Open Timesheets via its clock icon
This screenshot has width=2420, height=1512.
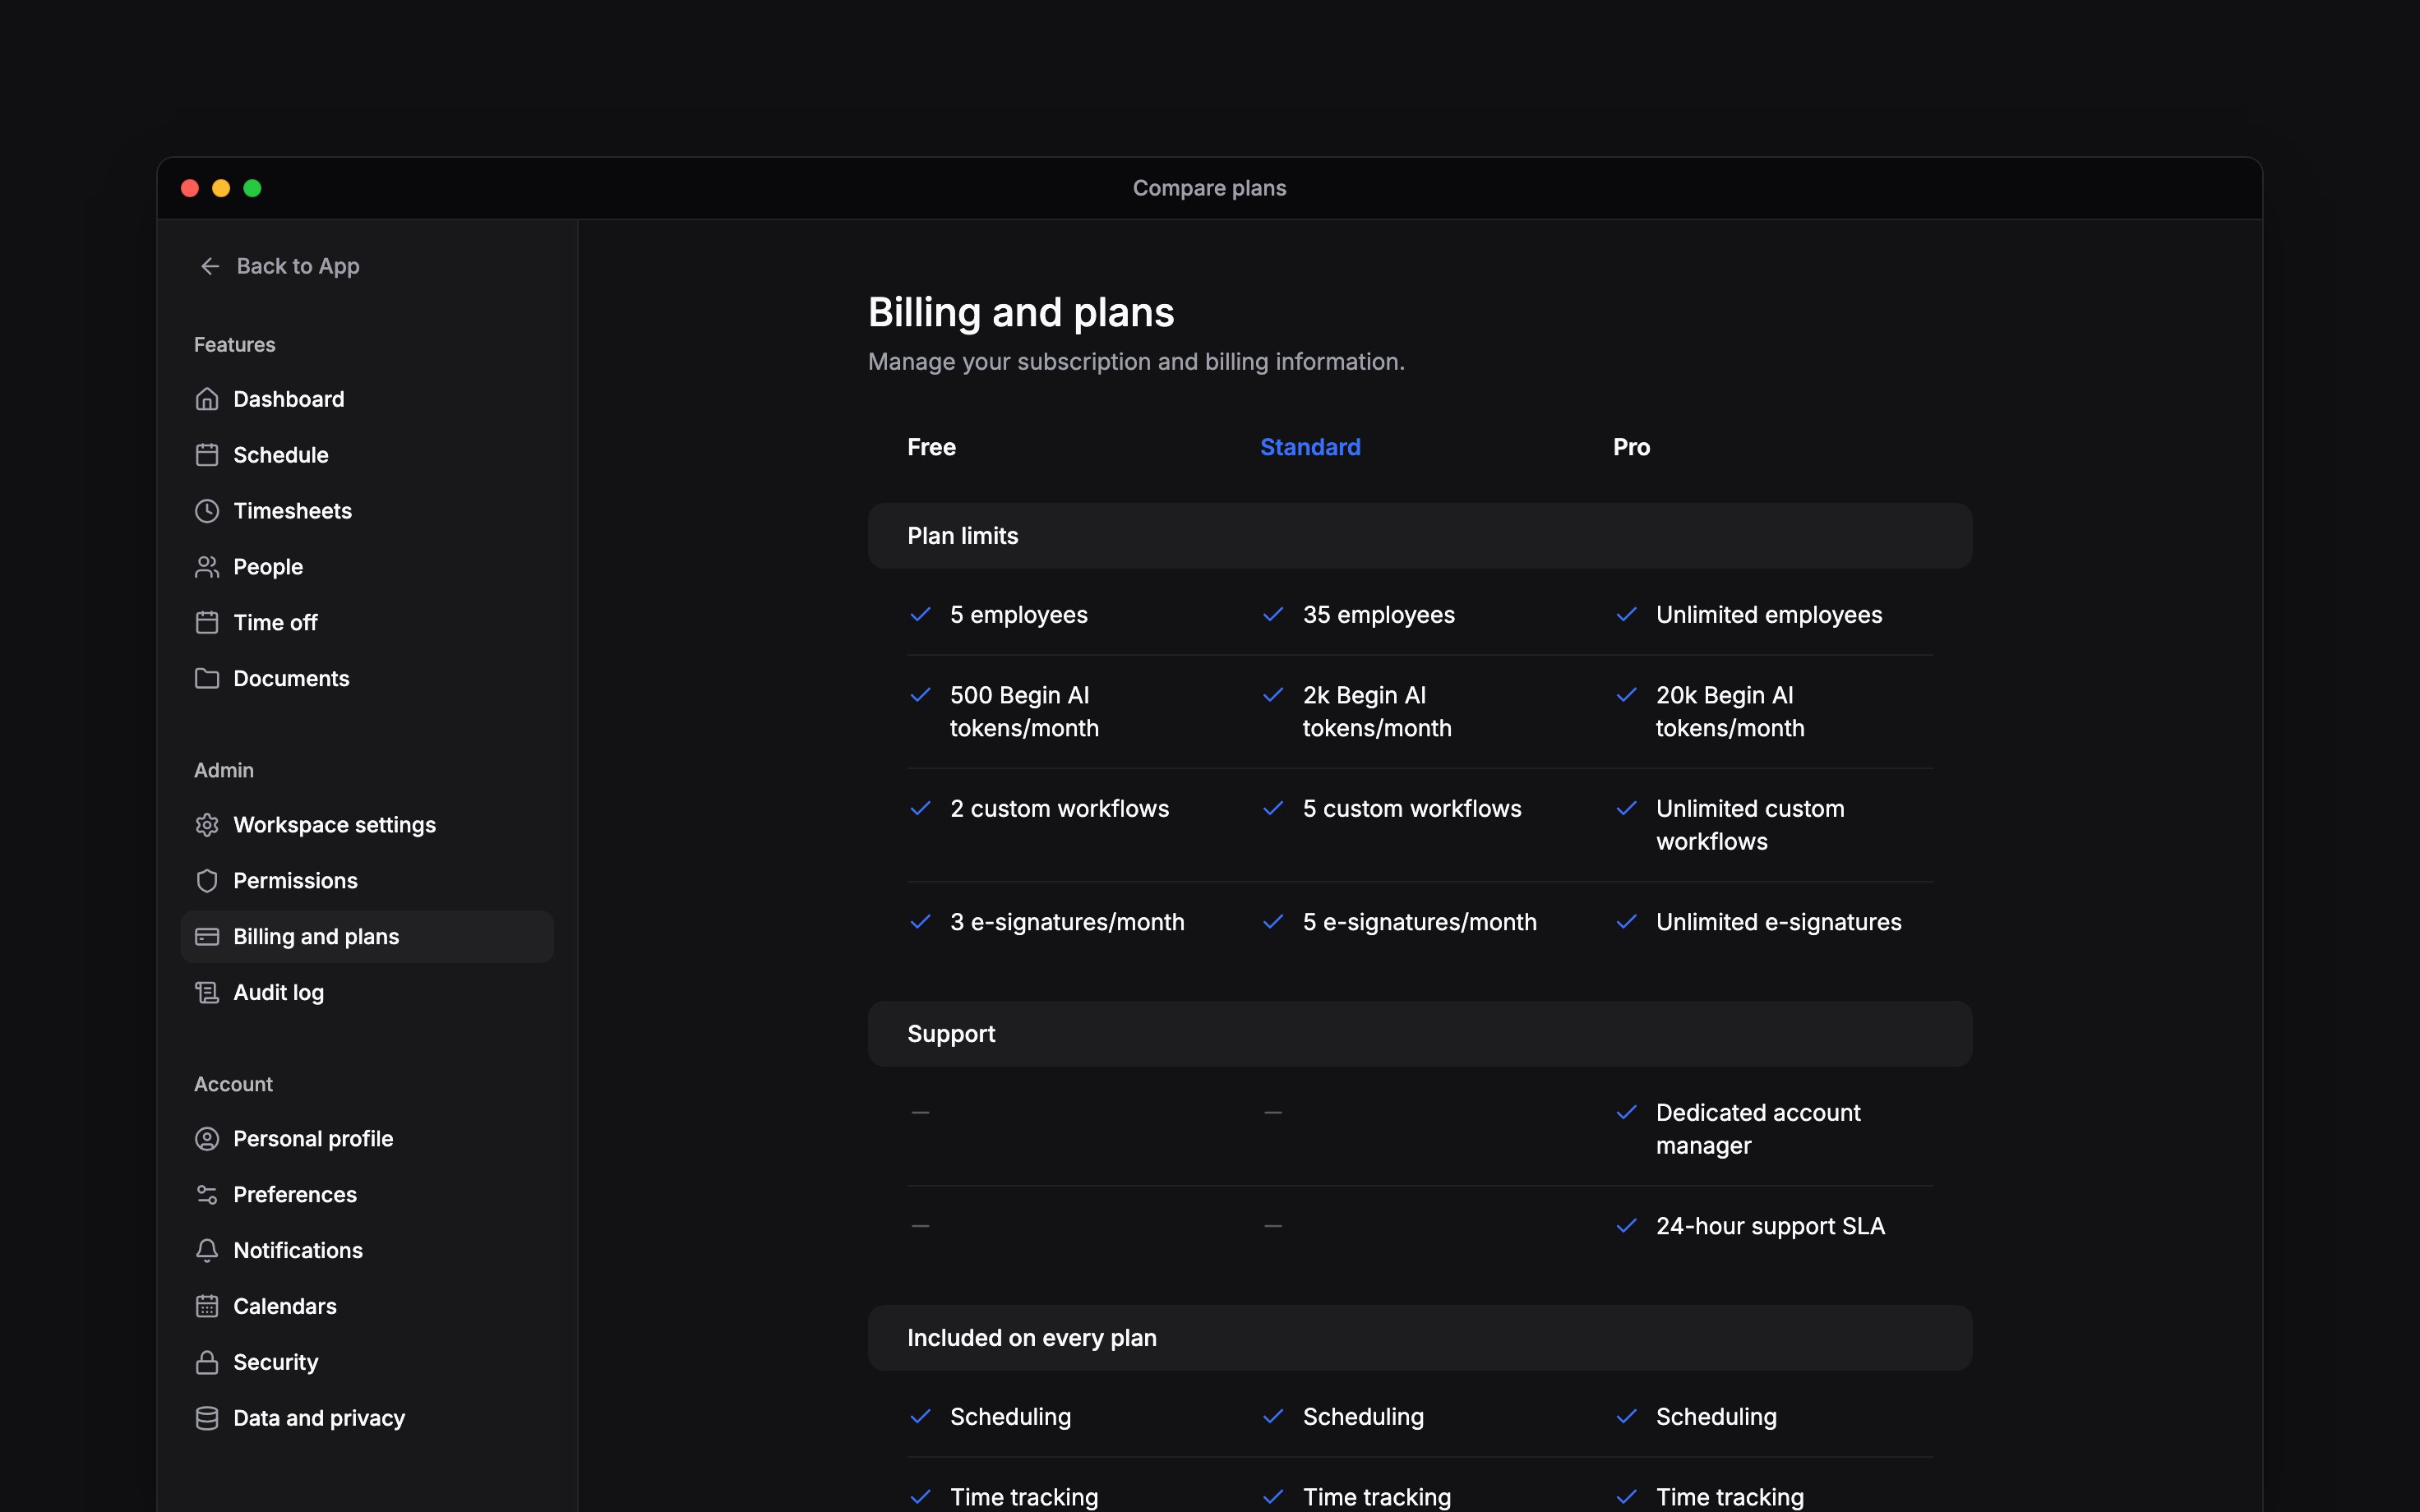click(x=207, y=511)
